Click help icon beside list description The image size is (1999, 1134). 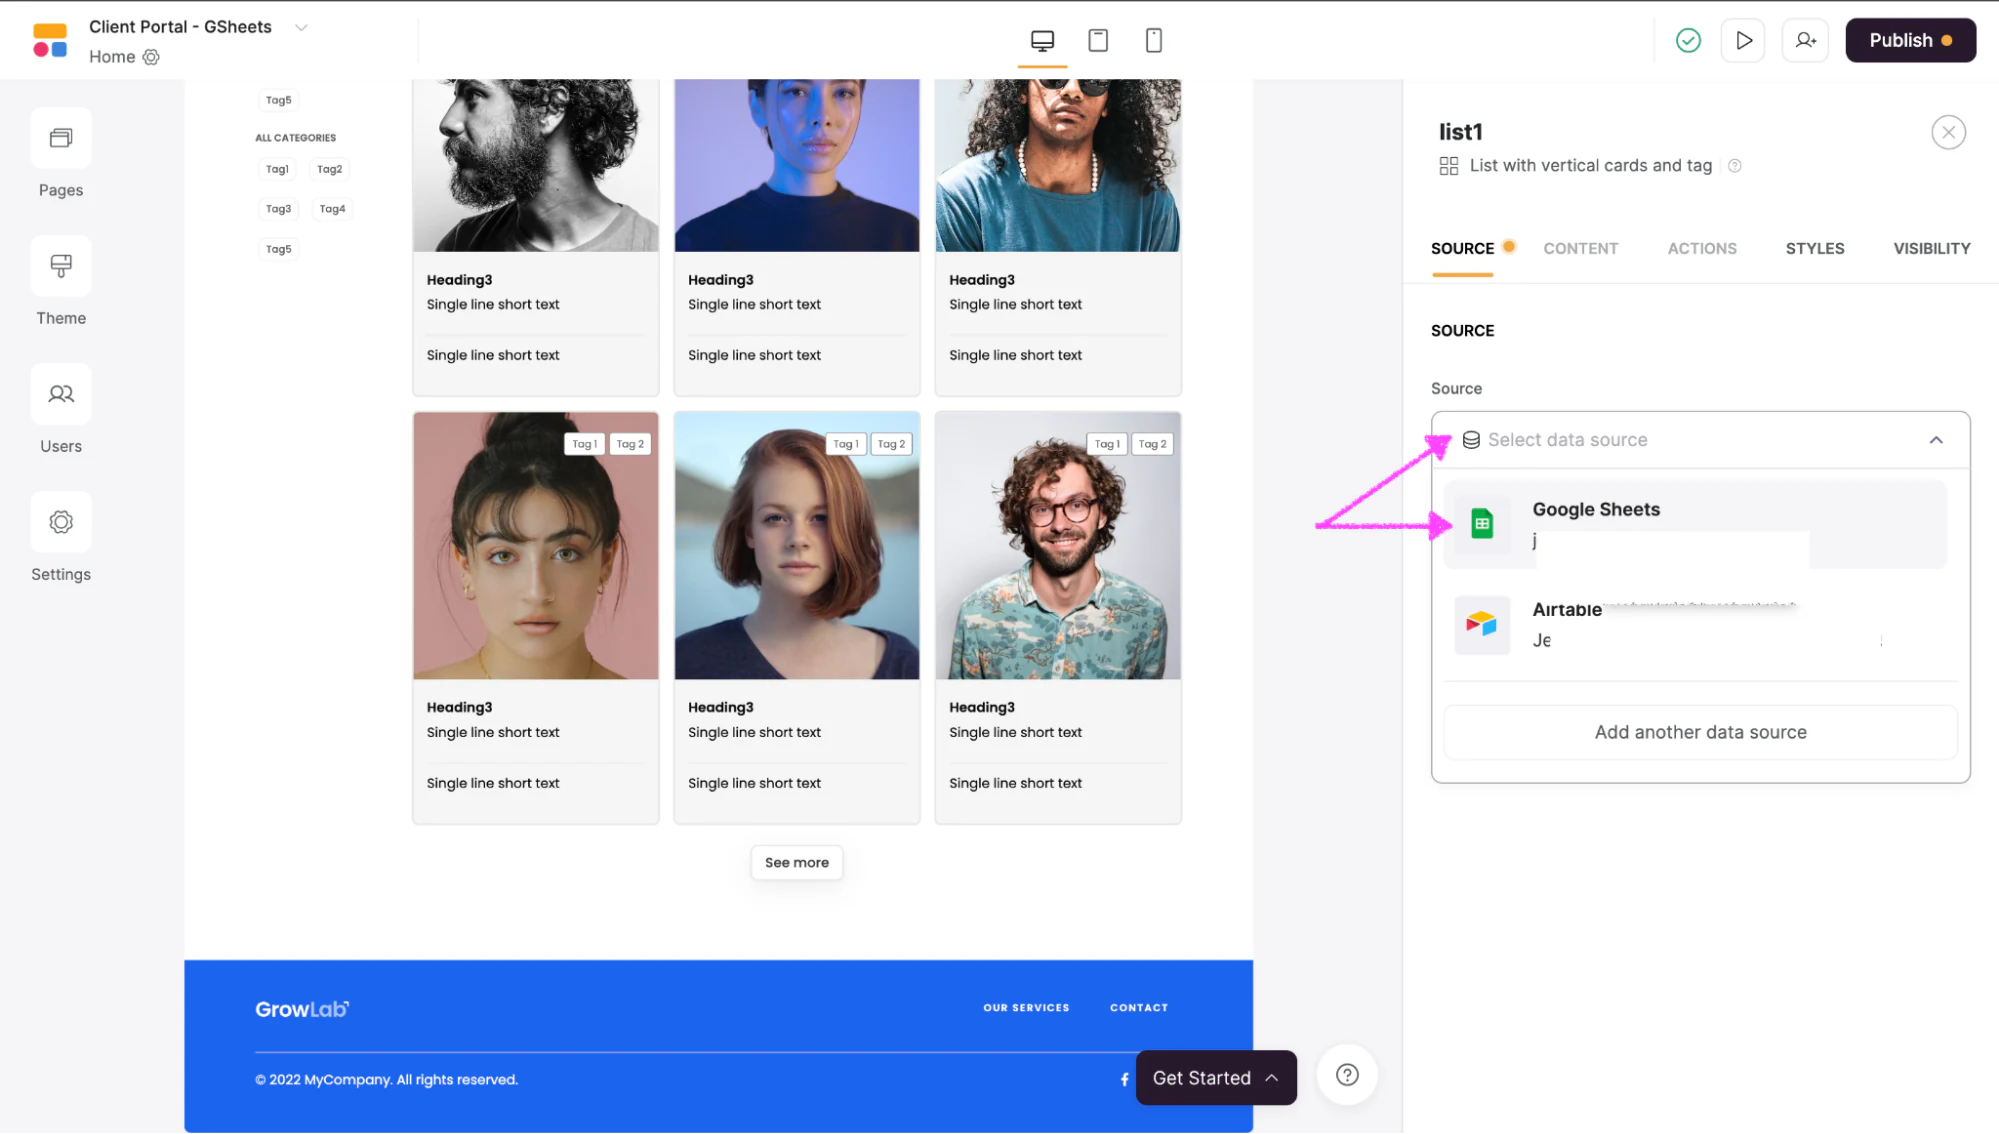(1735, 166)
